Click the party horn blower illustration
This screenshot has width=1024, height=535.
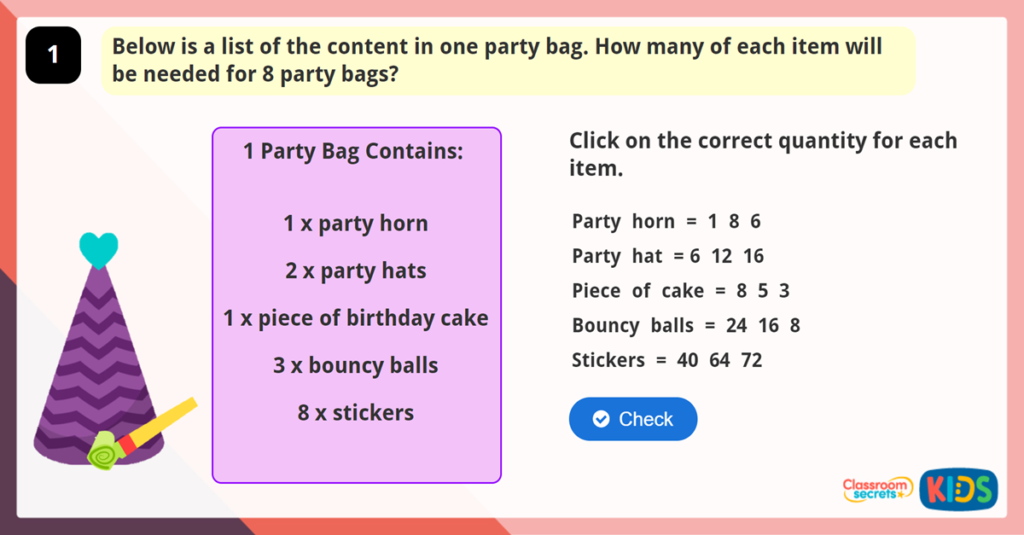[140, 434]
